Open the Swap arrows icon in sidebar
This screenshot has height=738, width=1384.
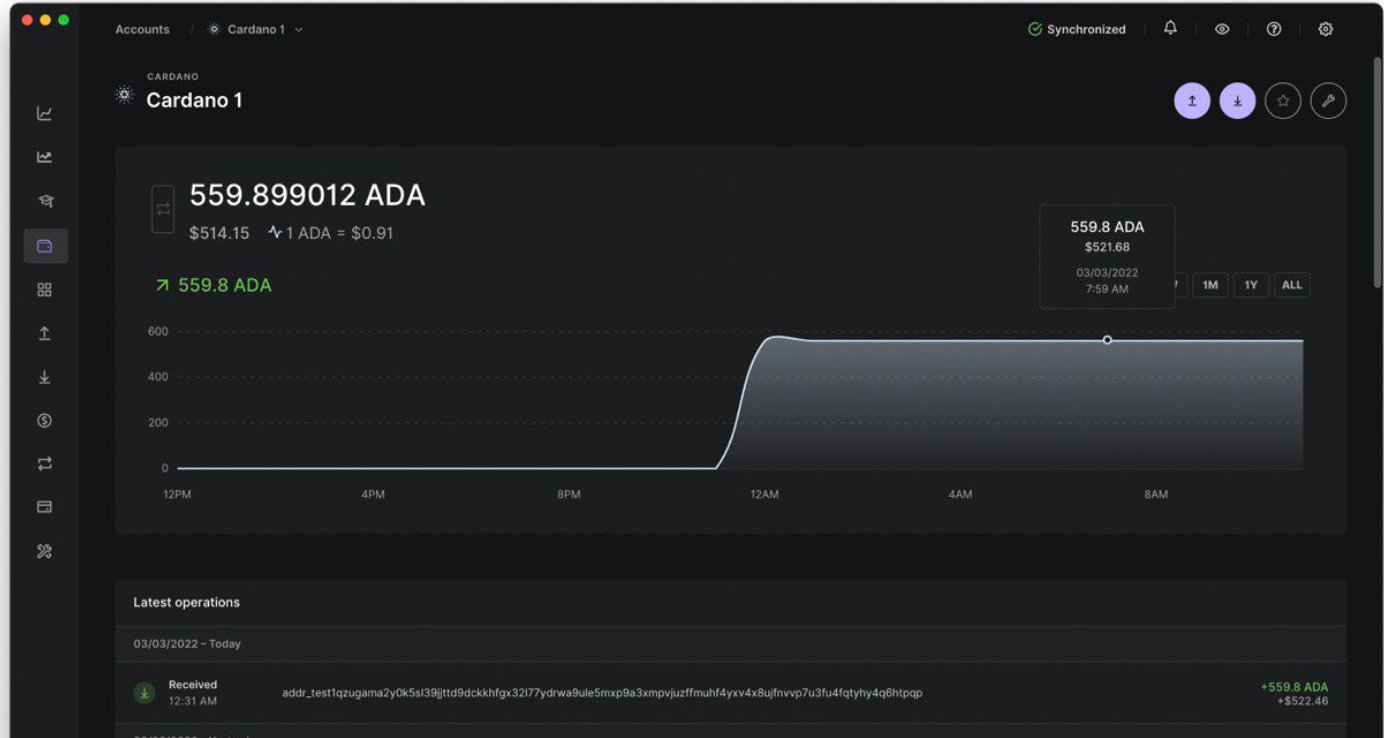[44, 464]
